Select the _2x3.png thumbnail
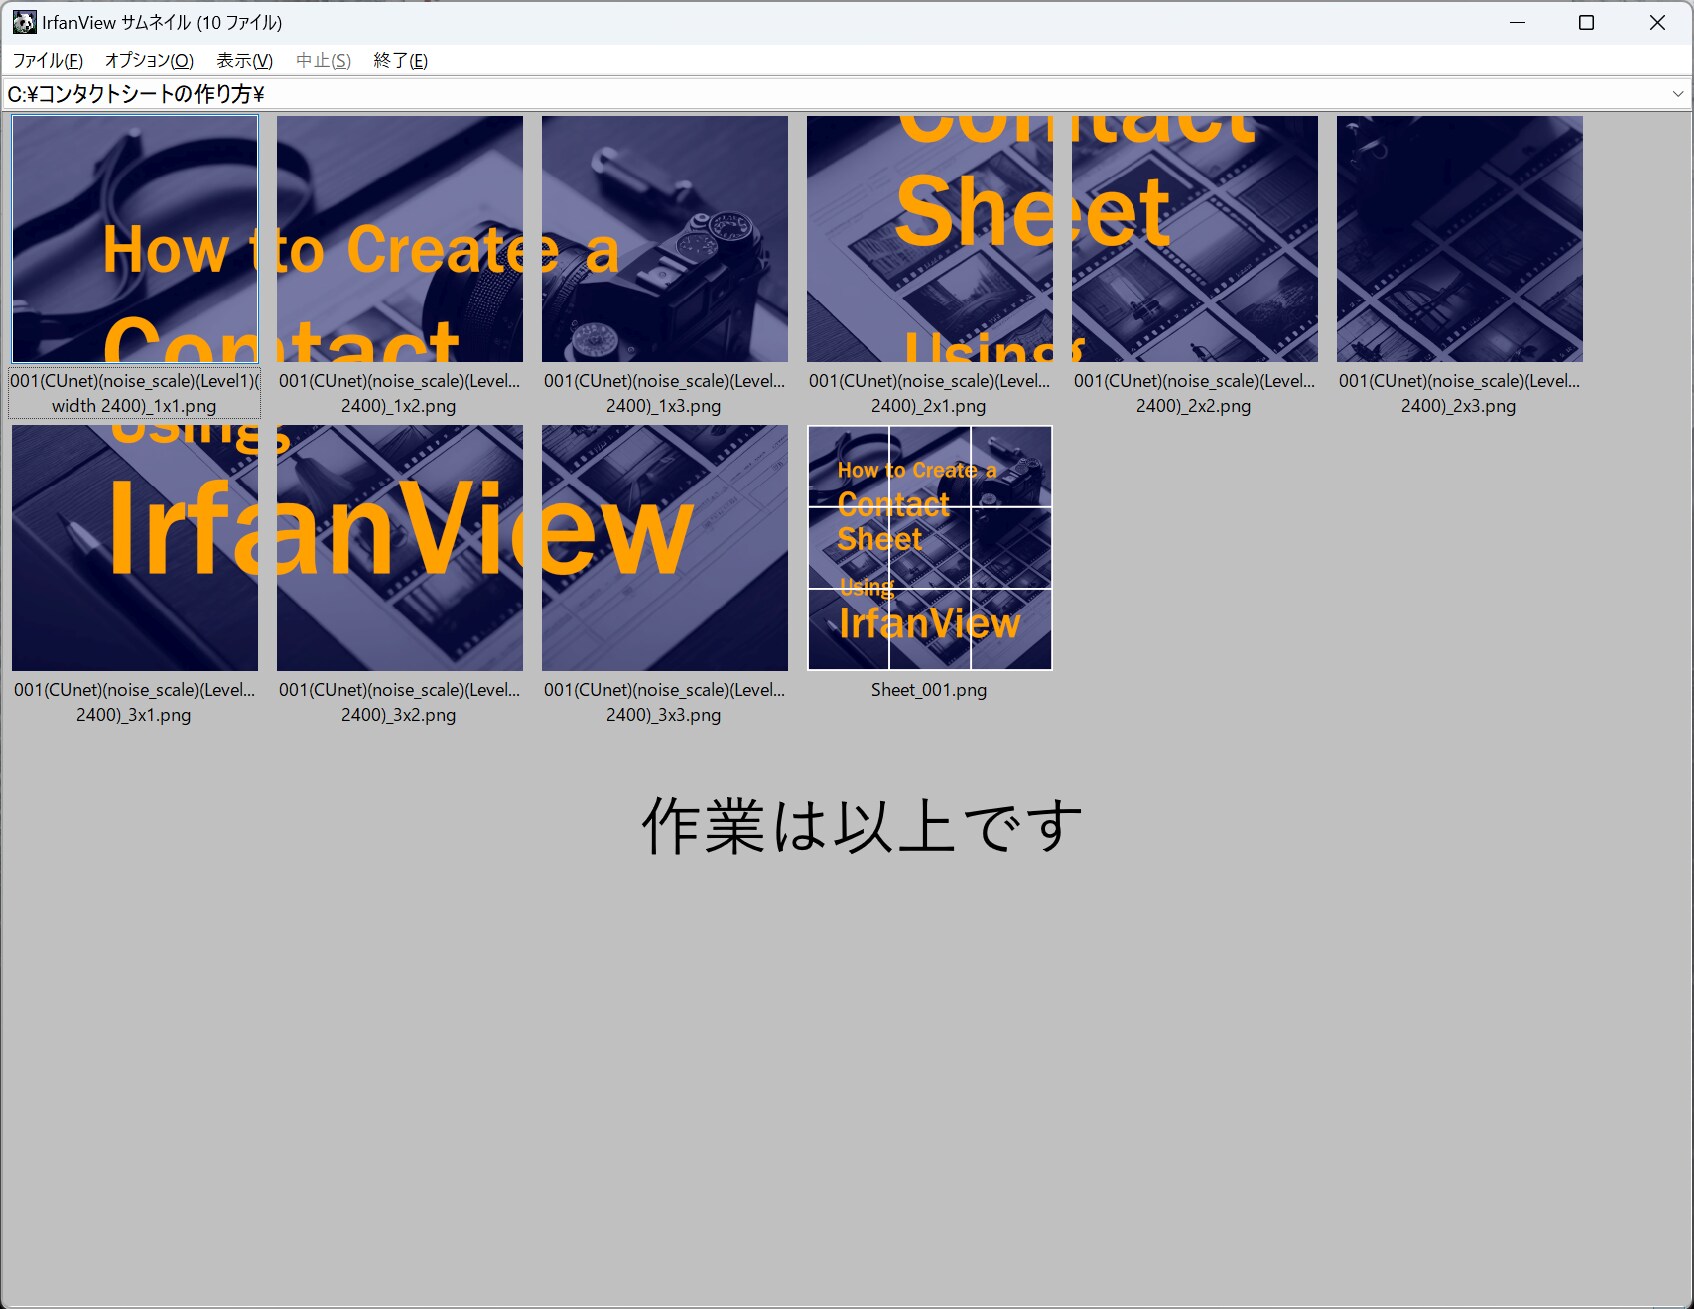This screenshot has height=1309, width=1694. point(1460,239)
